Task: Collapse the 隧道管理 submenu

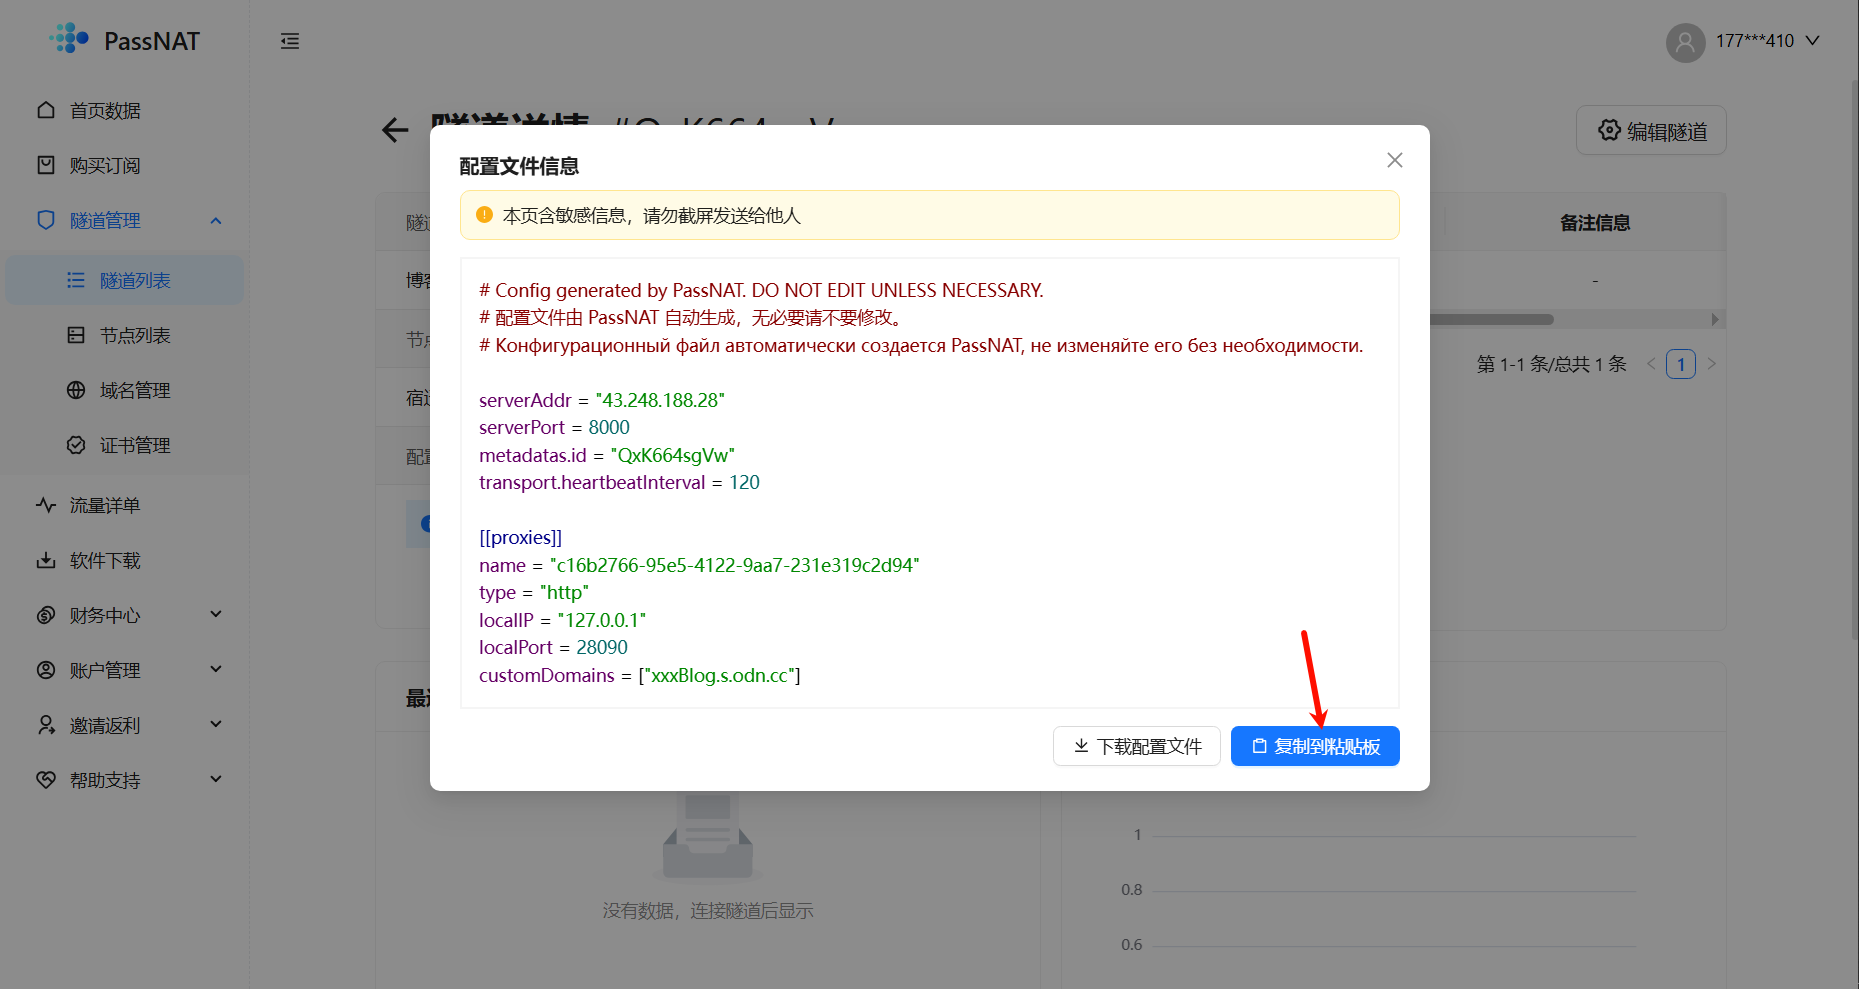Action: click(x=215, y=221)
